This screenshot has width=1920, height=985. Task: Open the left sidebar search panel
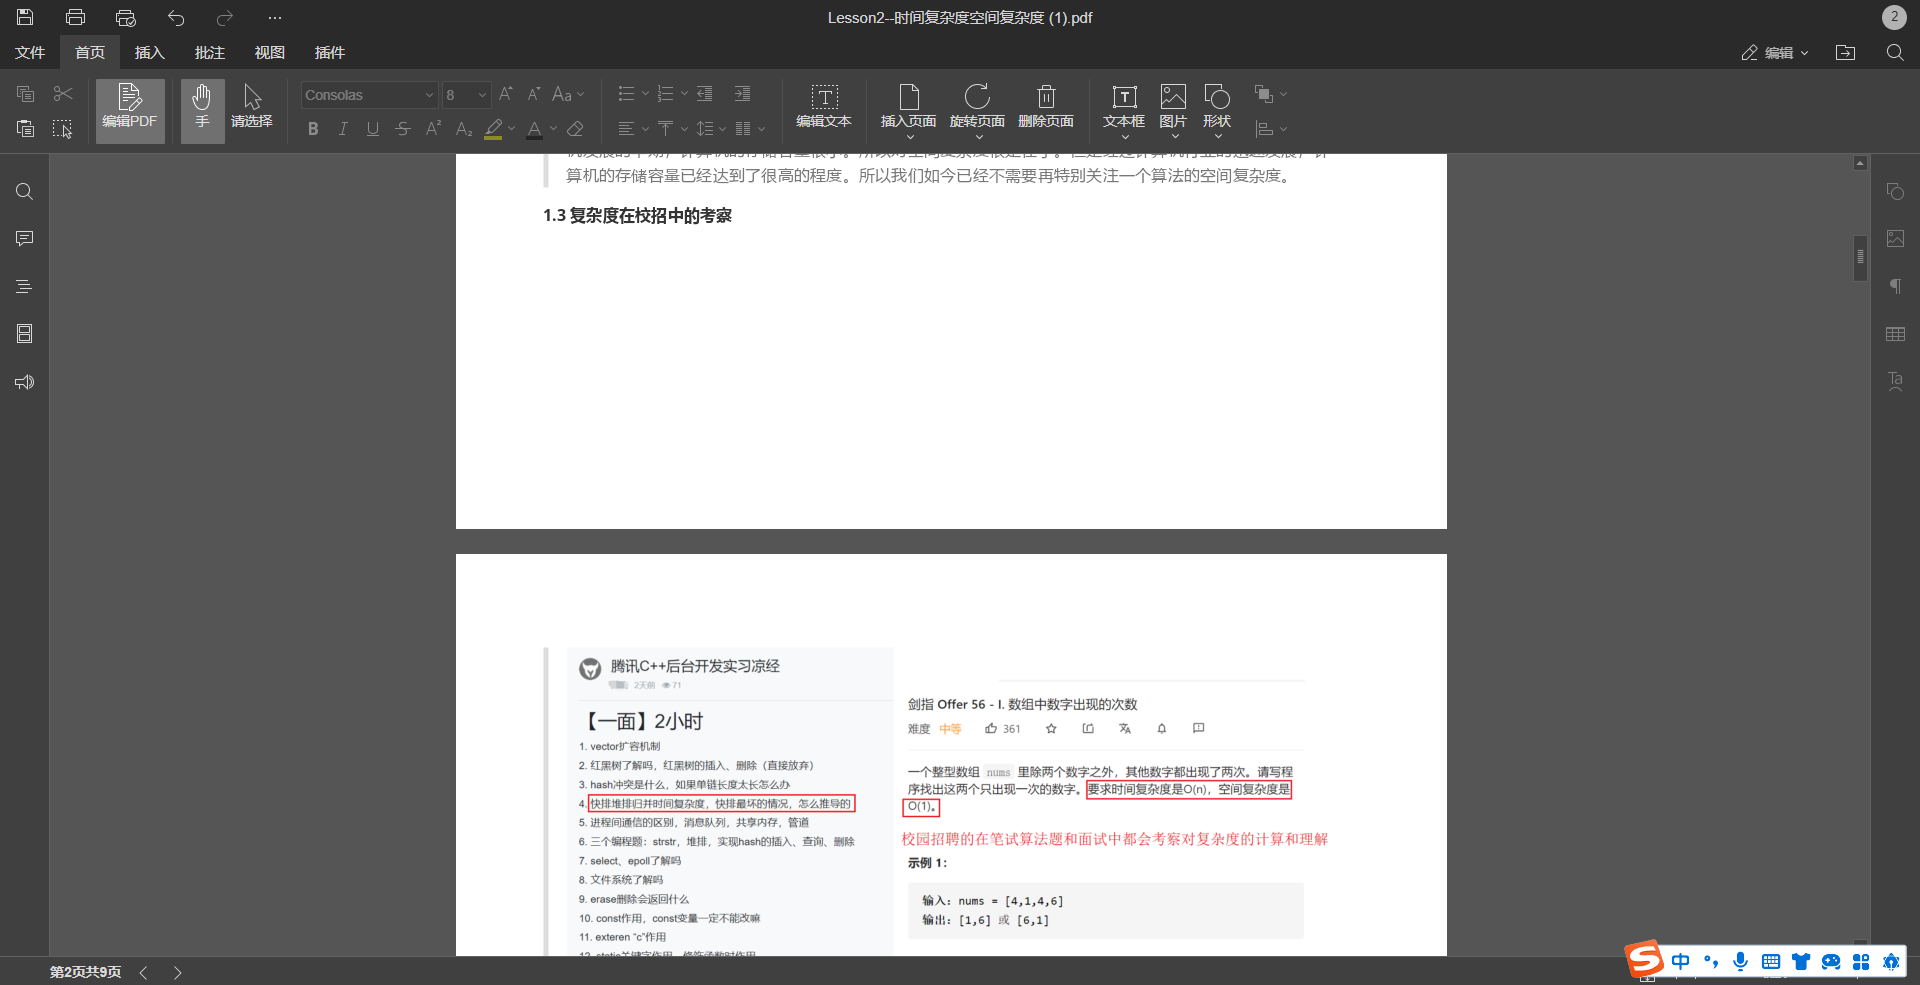click(25, 191)
